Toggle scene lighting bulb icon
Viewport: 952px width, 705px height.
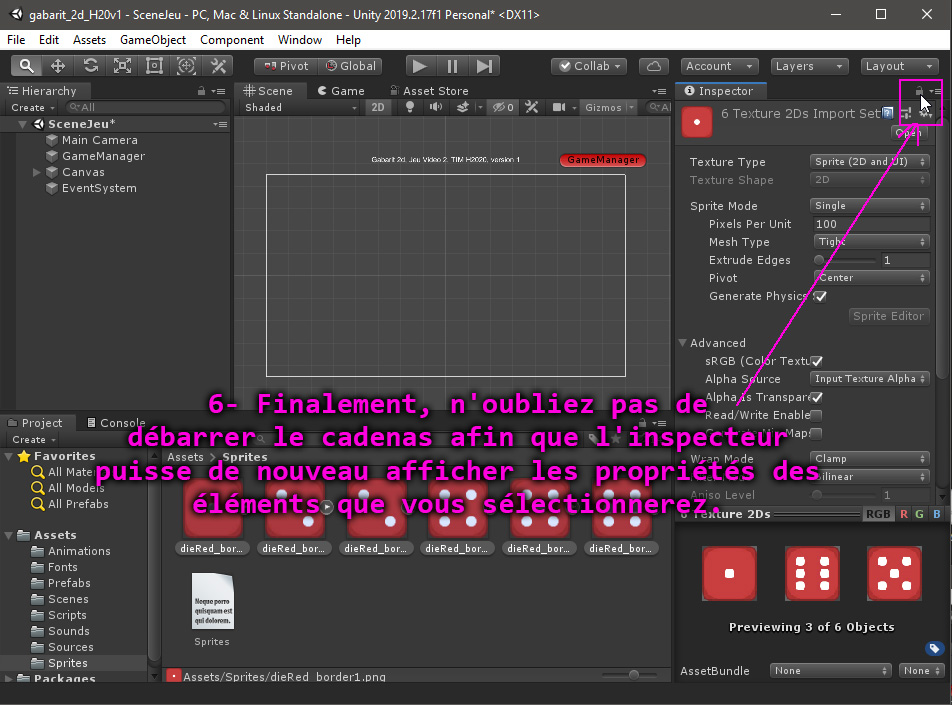(409, 107)
